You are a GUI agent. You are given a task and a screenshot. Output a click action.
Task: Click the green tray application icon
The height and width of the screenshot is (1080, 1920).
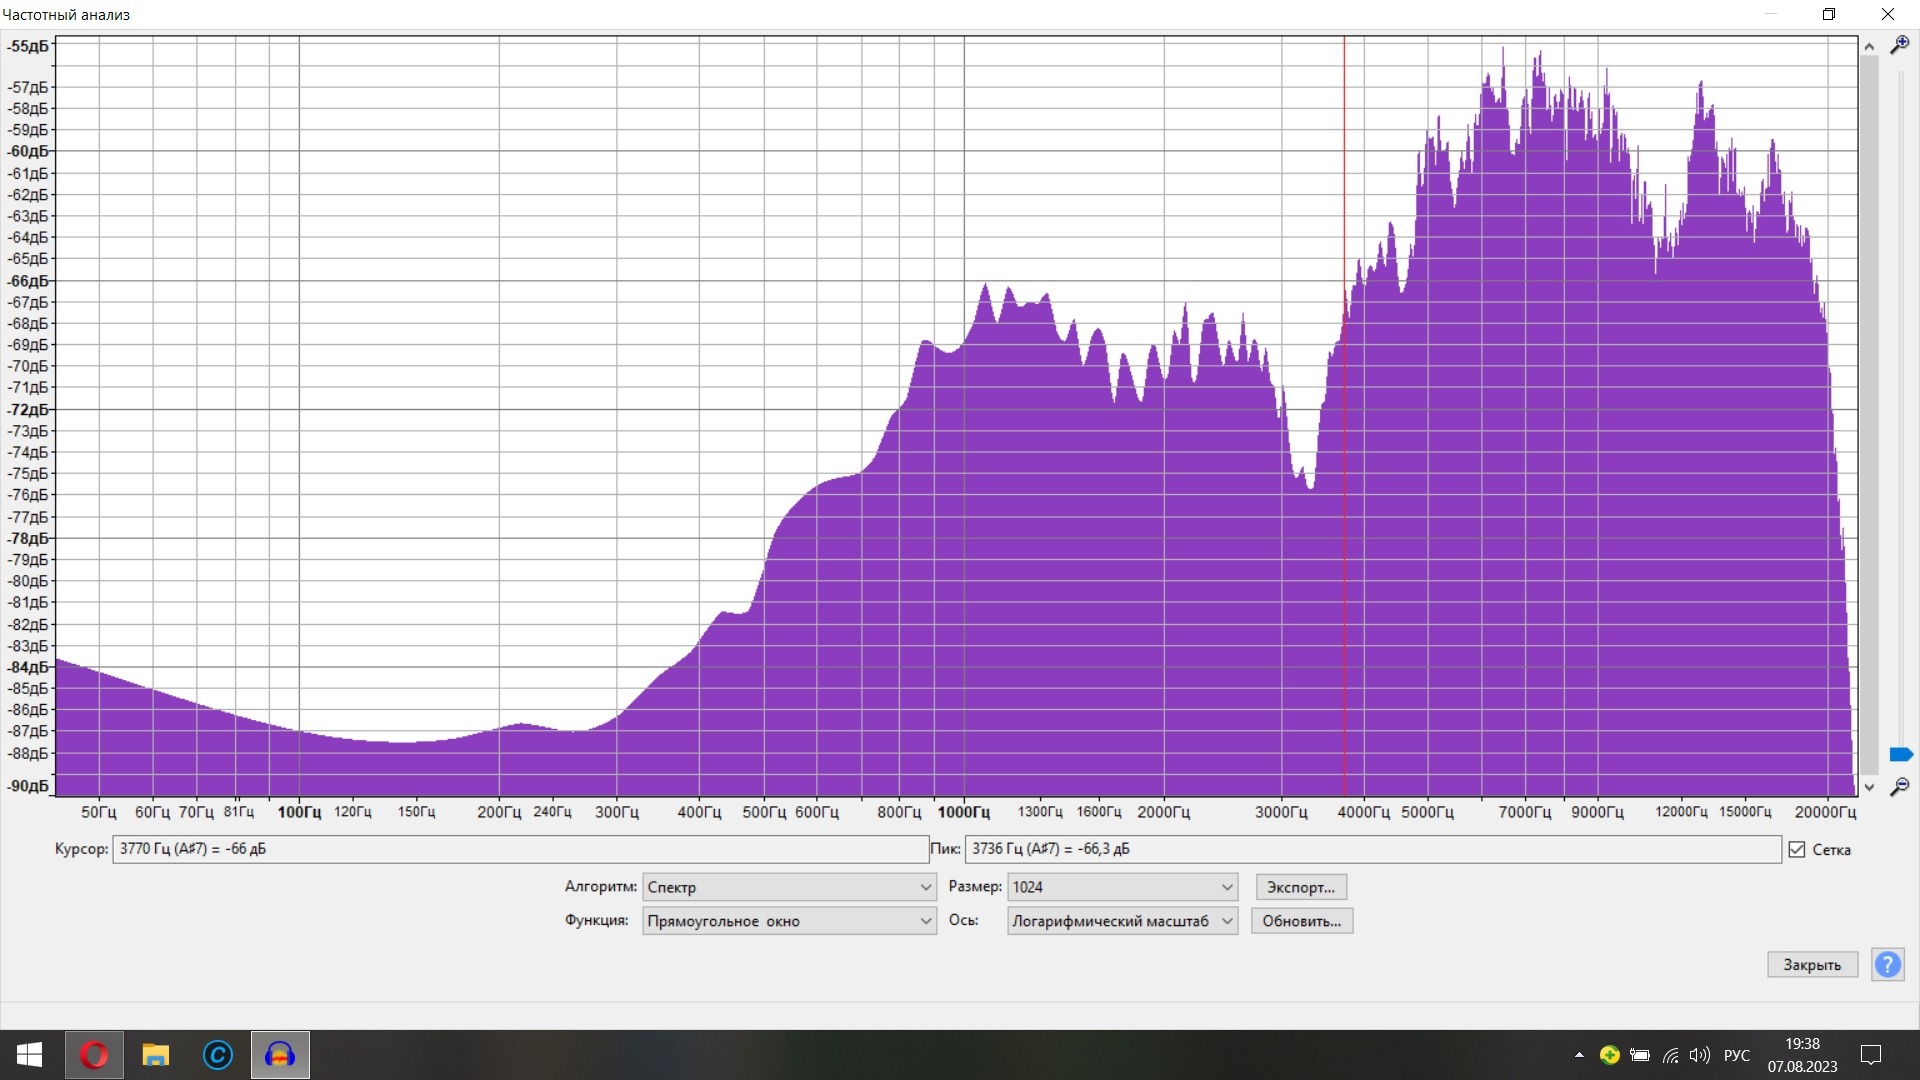click(x=1609, y=1055)
